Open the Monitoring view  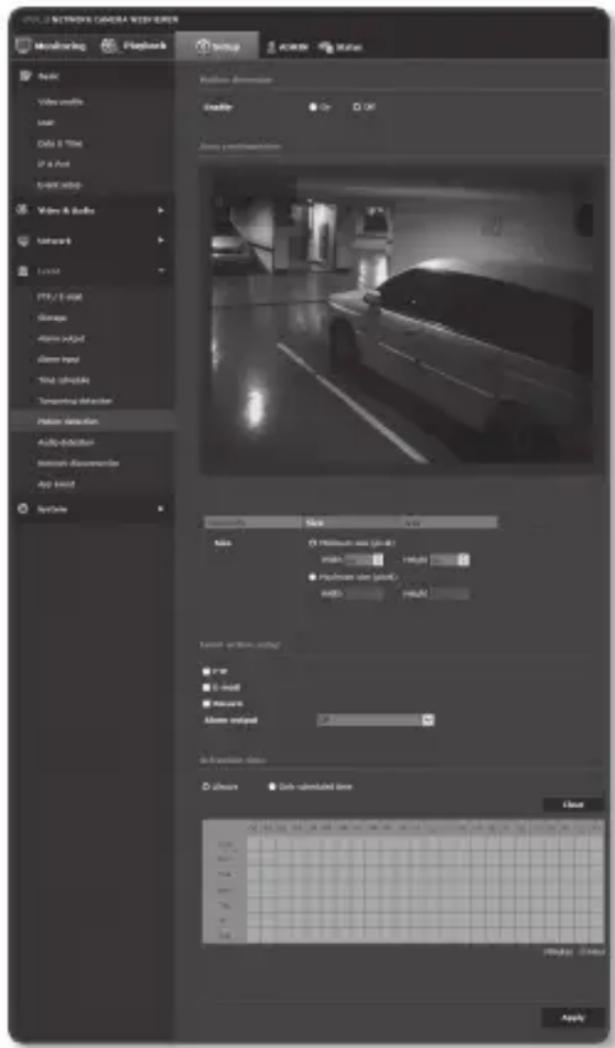[x=51, y=46]
